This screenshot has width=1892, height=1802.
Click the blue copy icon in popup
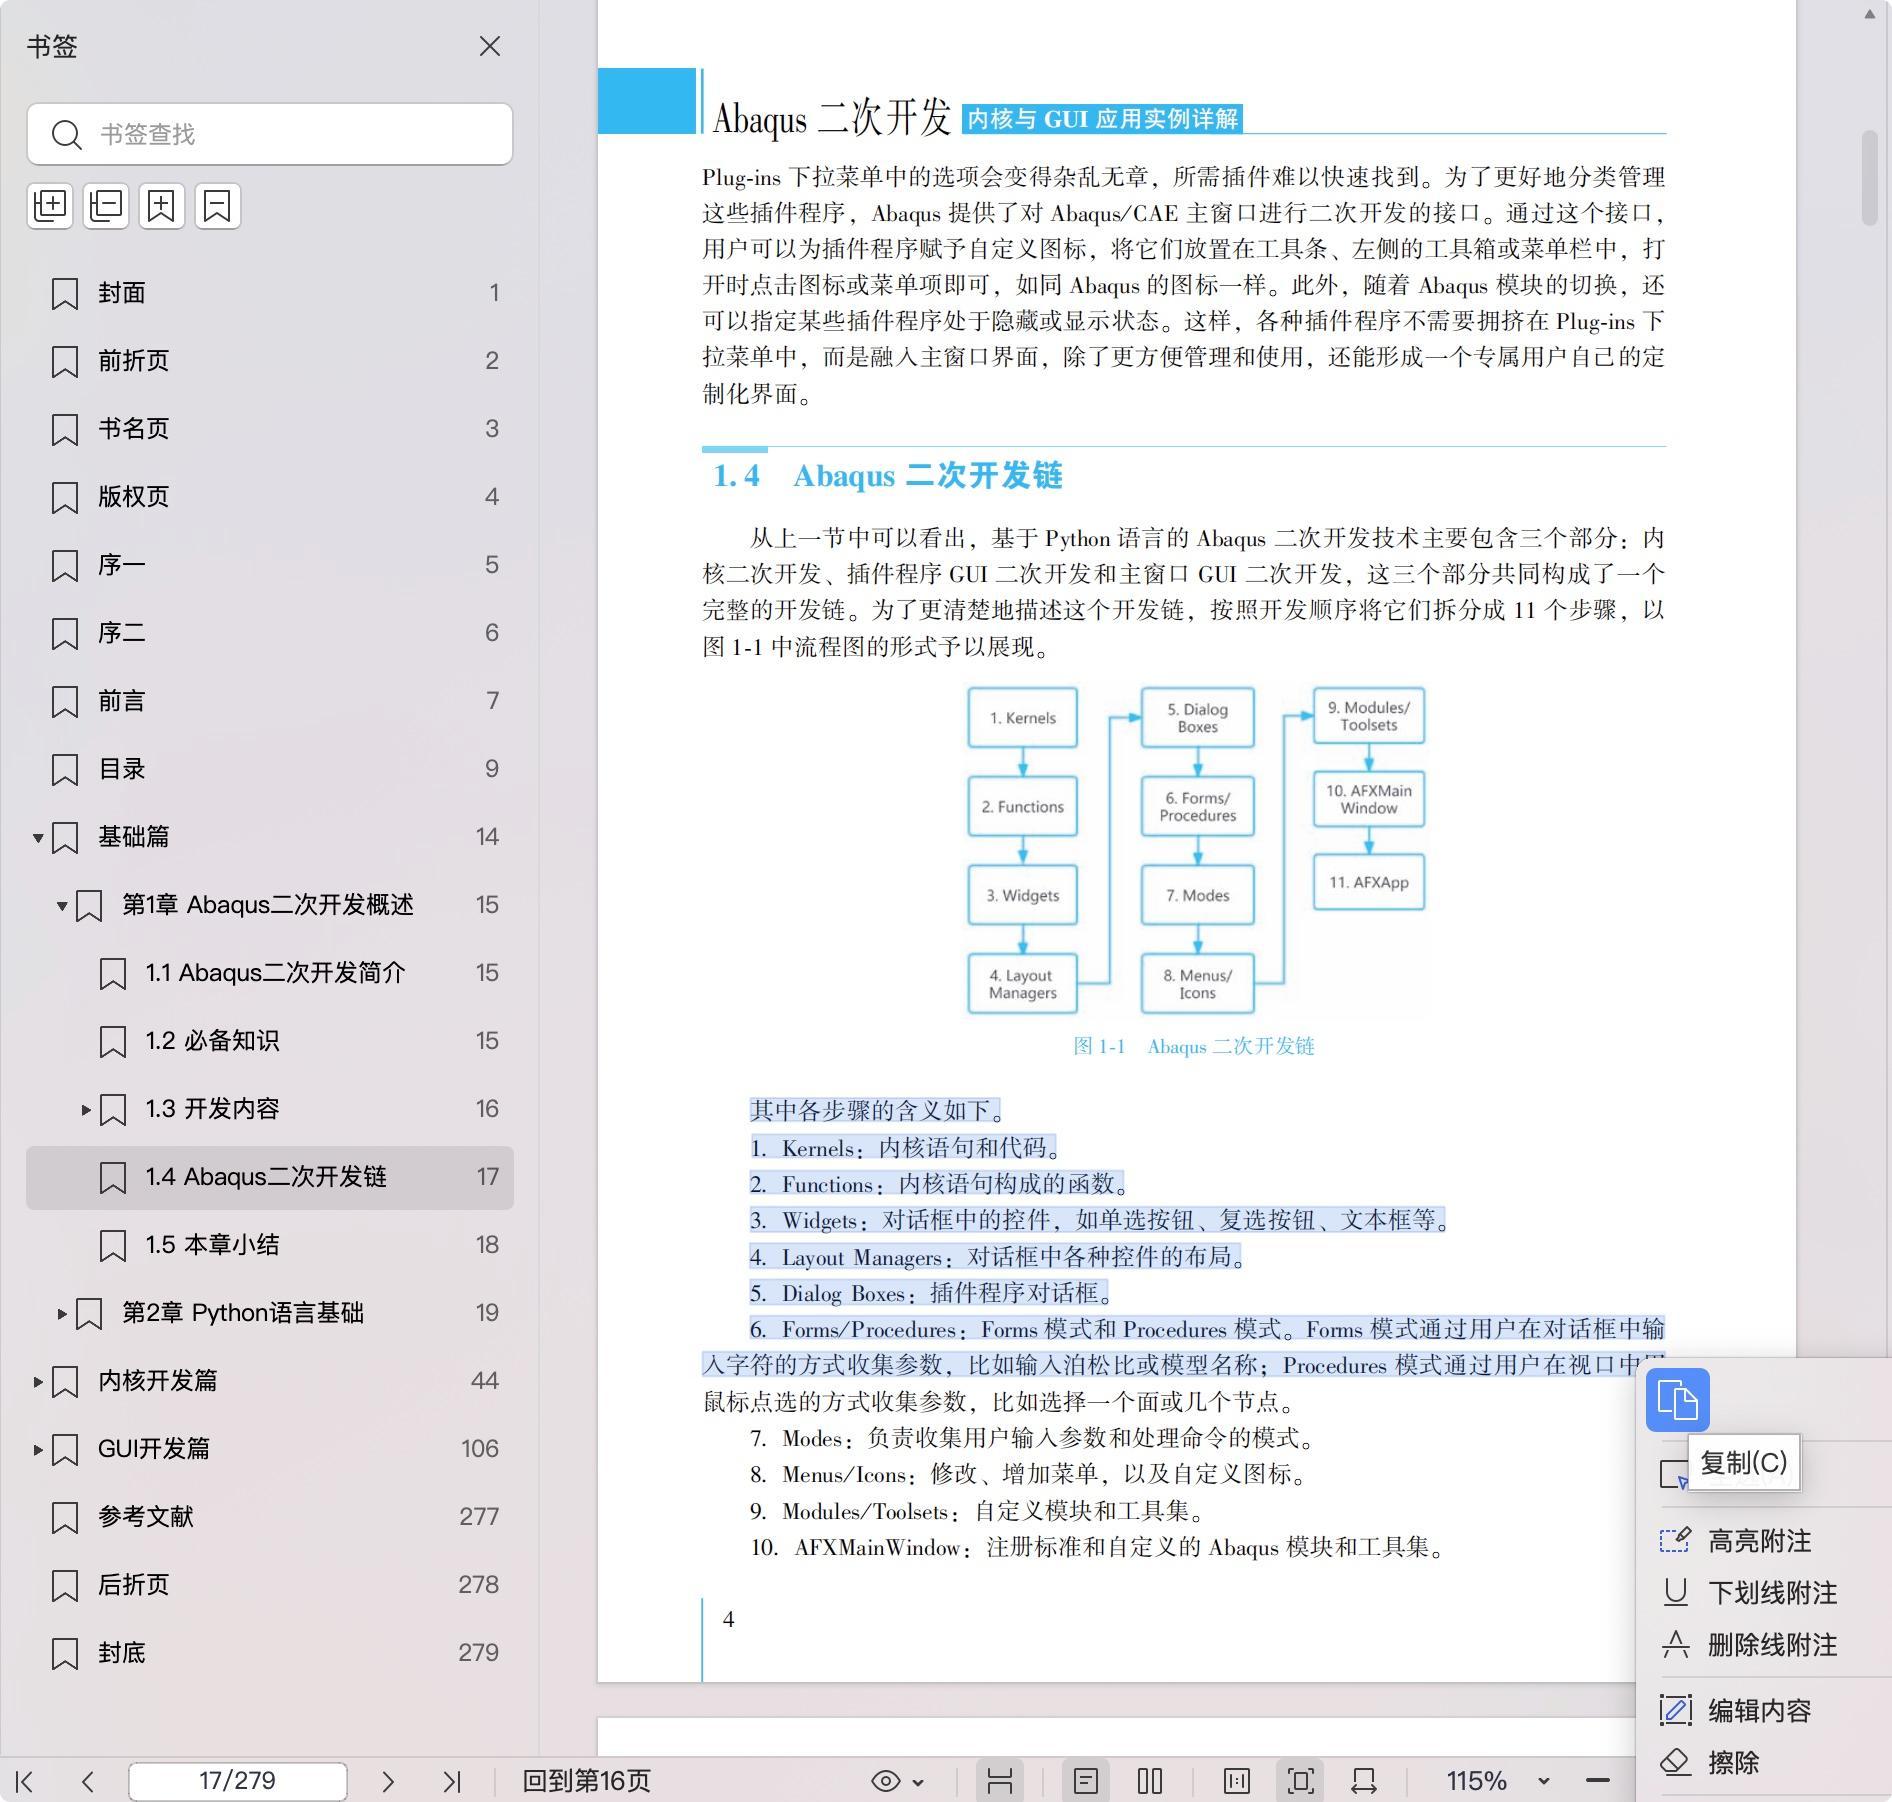[1677, 1399]
